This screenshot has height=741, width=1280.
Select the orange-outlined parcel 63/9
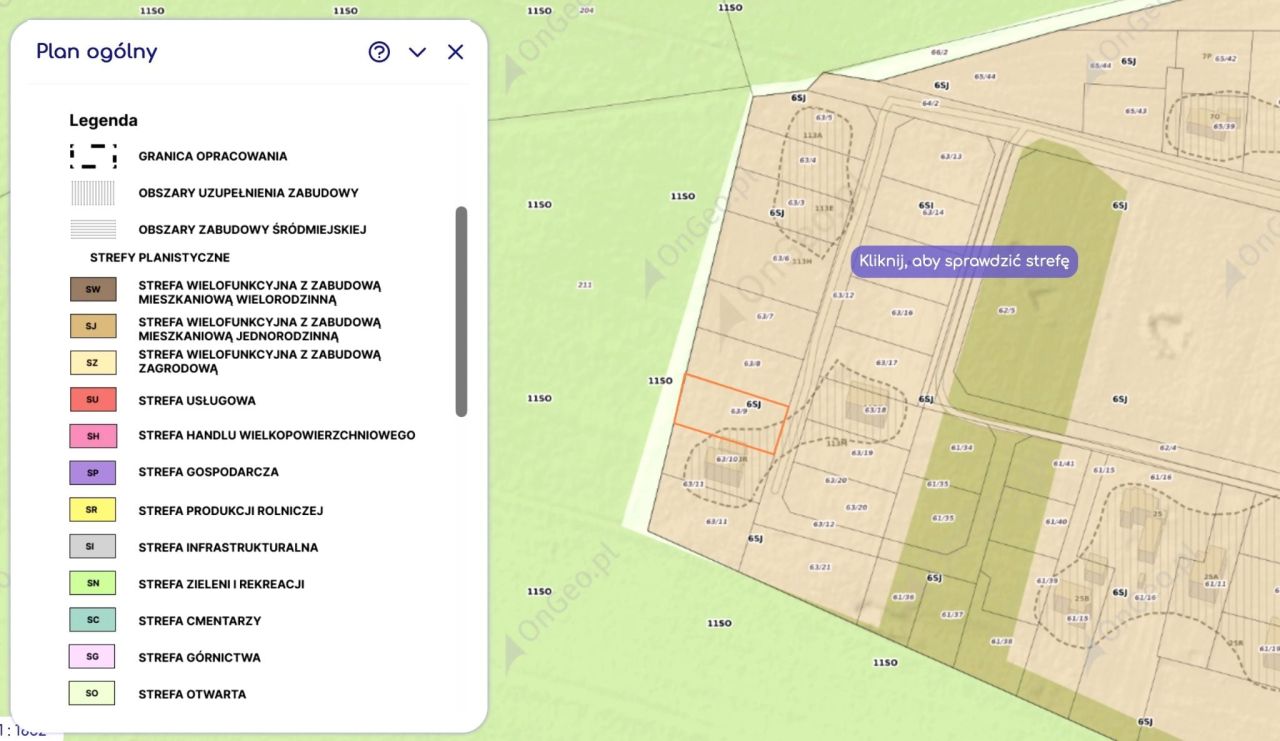point(730,414)
